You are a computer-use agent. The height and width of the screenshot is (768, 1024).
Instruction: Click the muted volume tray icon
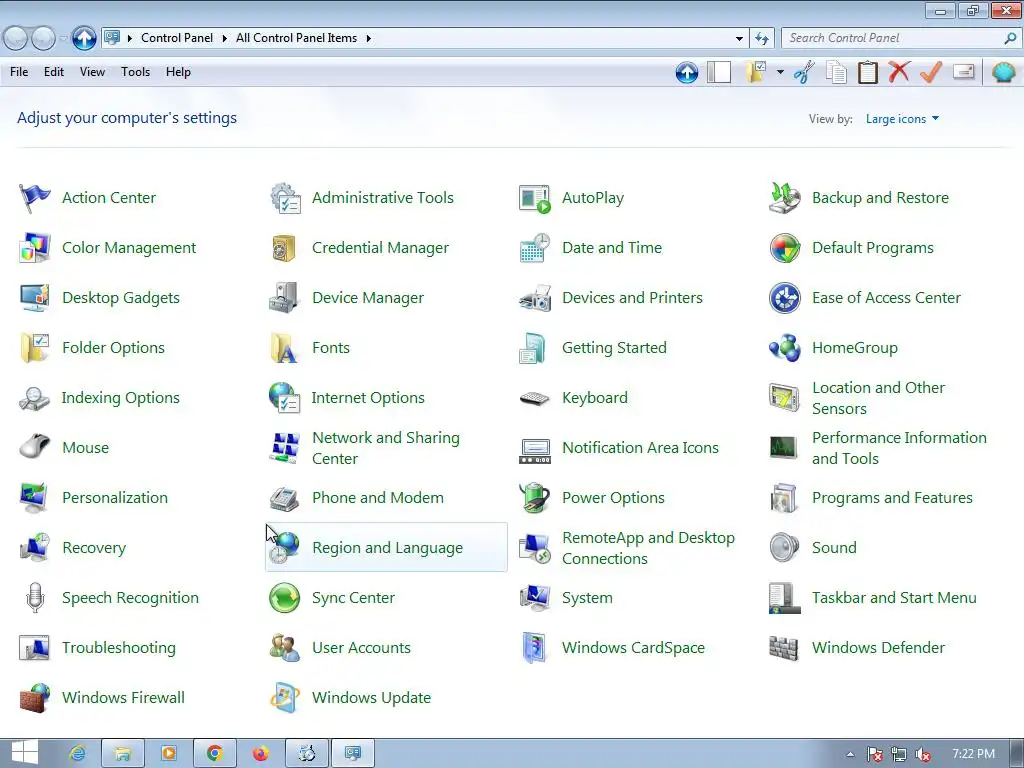(923, 755)
